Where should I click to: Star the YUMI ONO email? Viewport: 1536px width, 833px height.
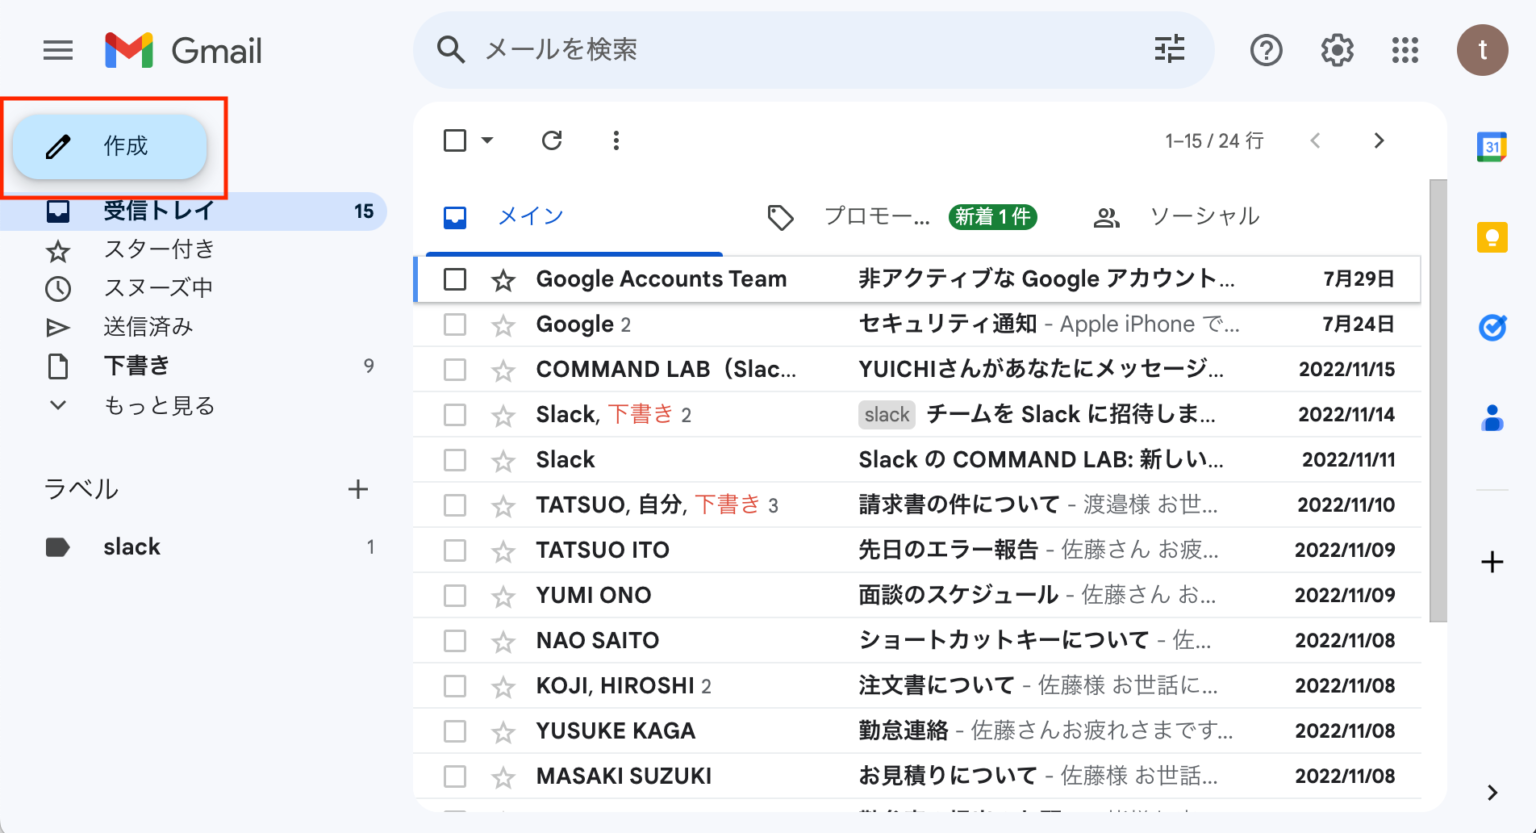[503, 596]
